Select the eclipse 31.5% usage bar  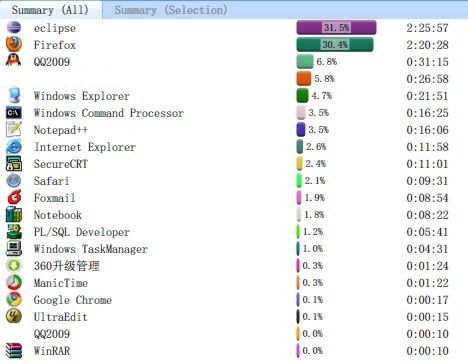[336, 27]
